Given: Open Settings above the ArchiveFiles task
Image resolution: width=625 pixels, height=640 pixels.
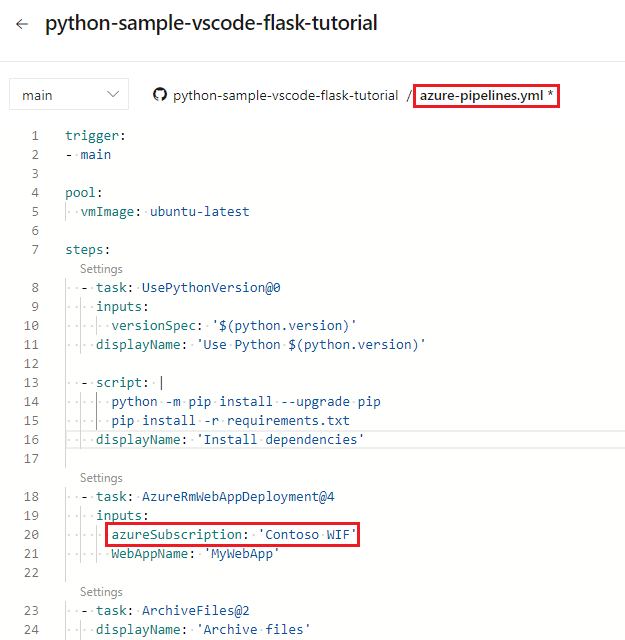Looking at the screenshot, I should click(101, 592).
